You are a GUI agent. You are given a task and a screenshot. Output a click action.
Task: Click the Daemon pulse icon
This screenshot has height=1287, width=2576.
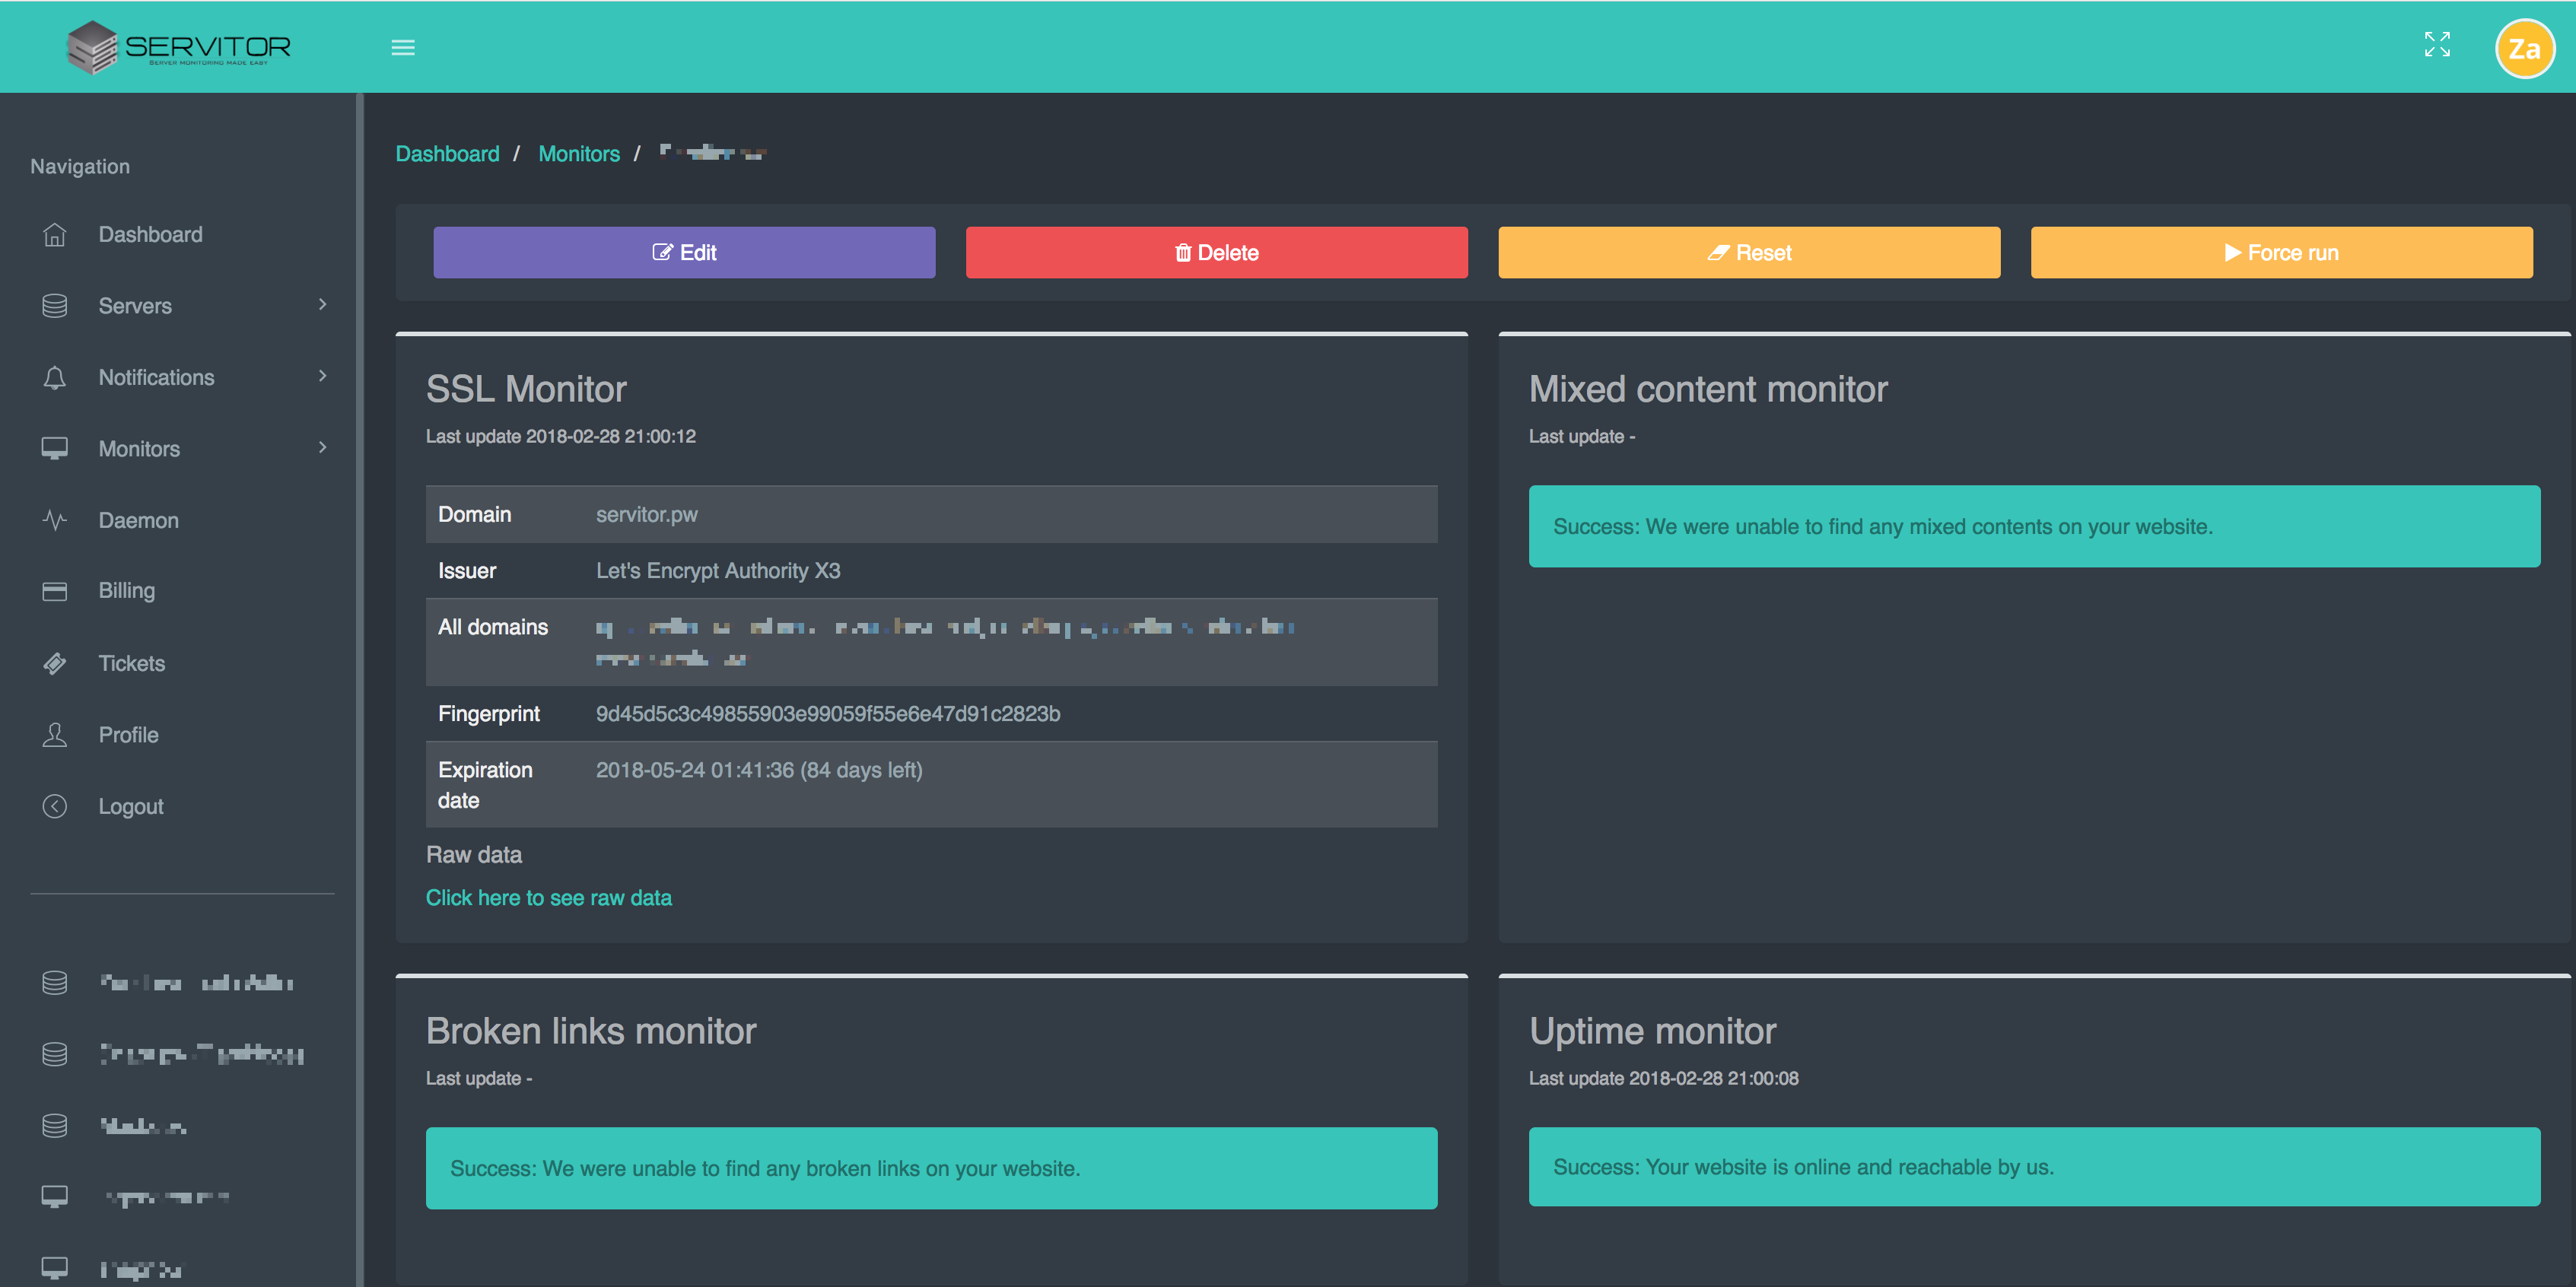pyautogui.click(x=55, y=520)
